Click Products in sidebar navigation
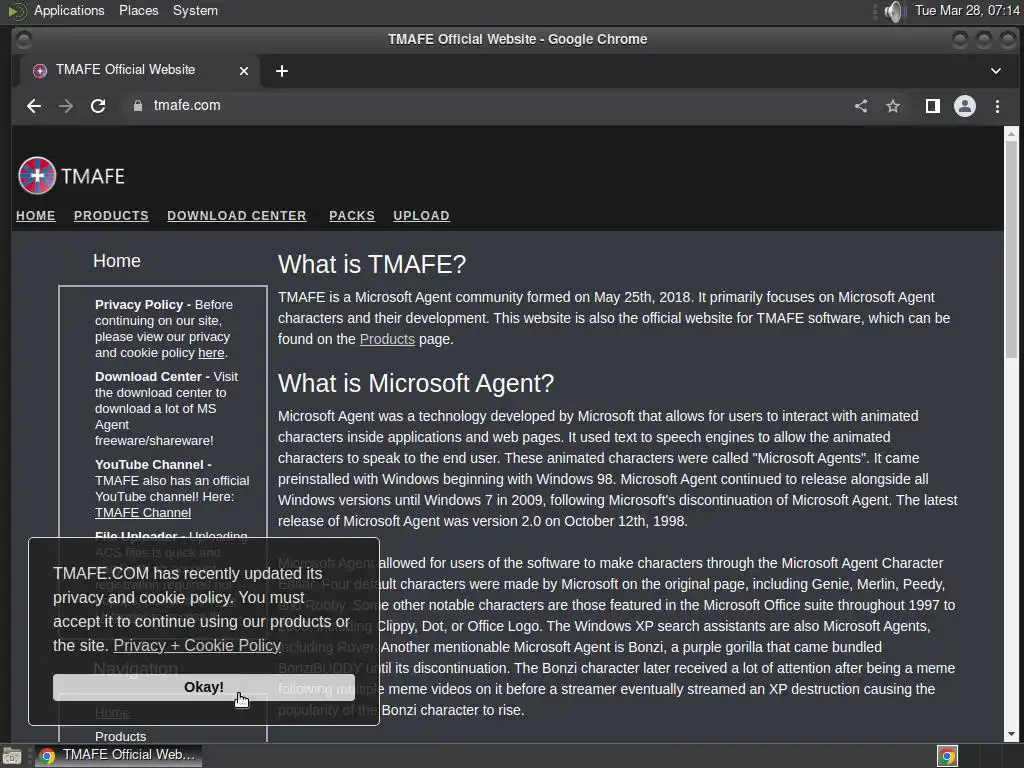The height and width of the screenshot is (768, 1024). click(x=121, y=736)
